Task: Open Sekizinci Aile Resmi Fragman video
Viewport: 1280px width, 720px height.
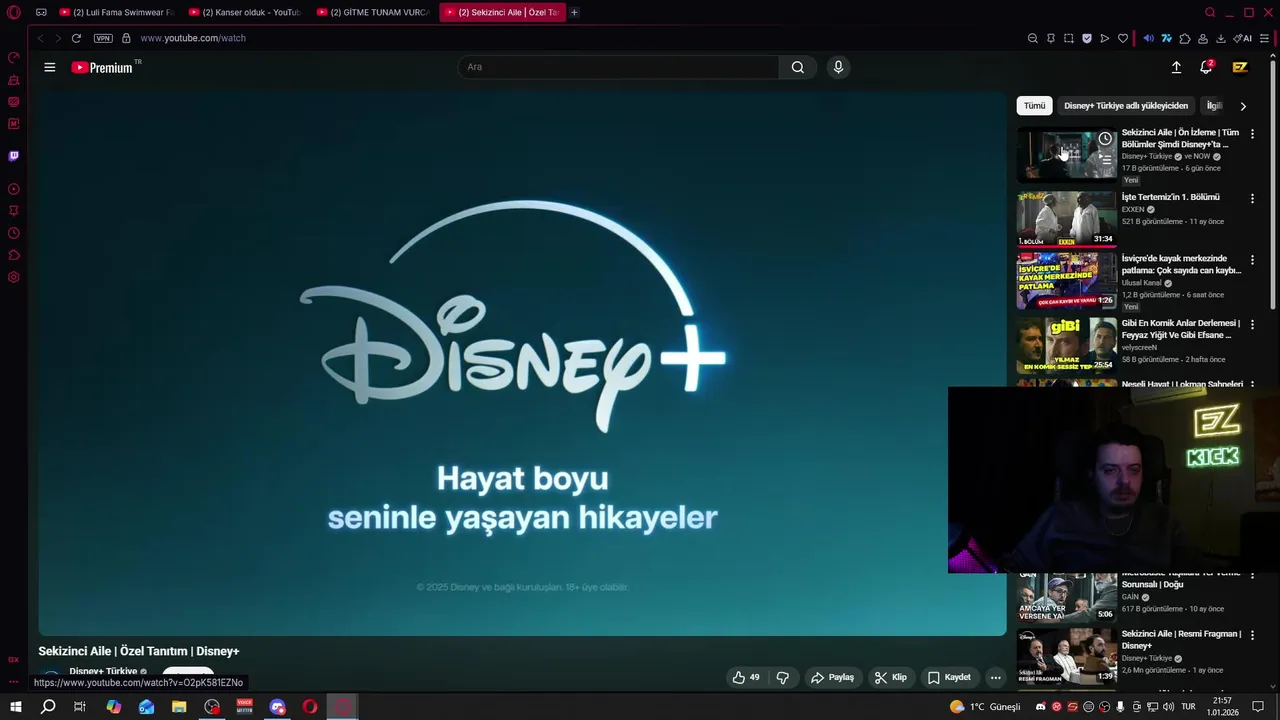Action: point(1067,656)
